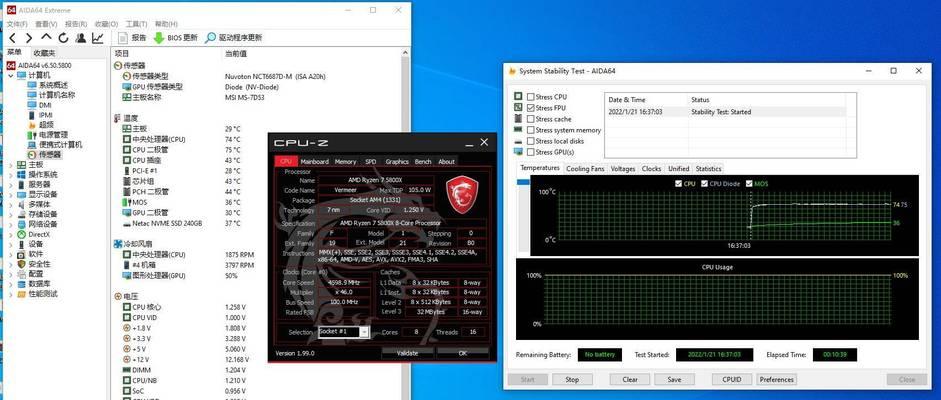Switch to the 收藏夹 tab in the AIDA64 sidebar
The image size is (941, 400).
(44, 53)
